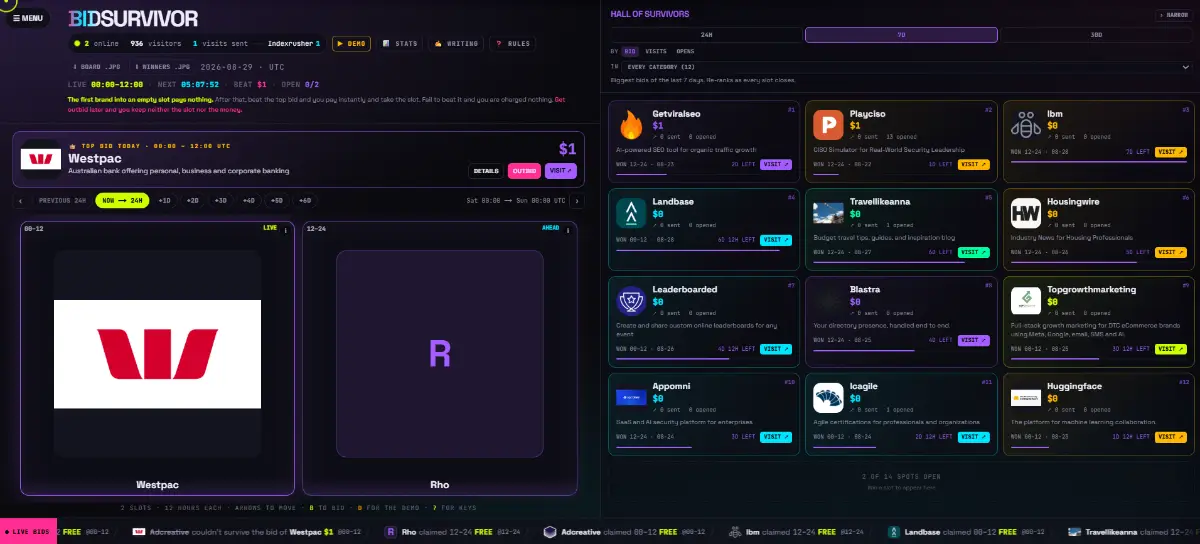Jump ahead +2D
1200x544 pixels.
[193, 200]
